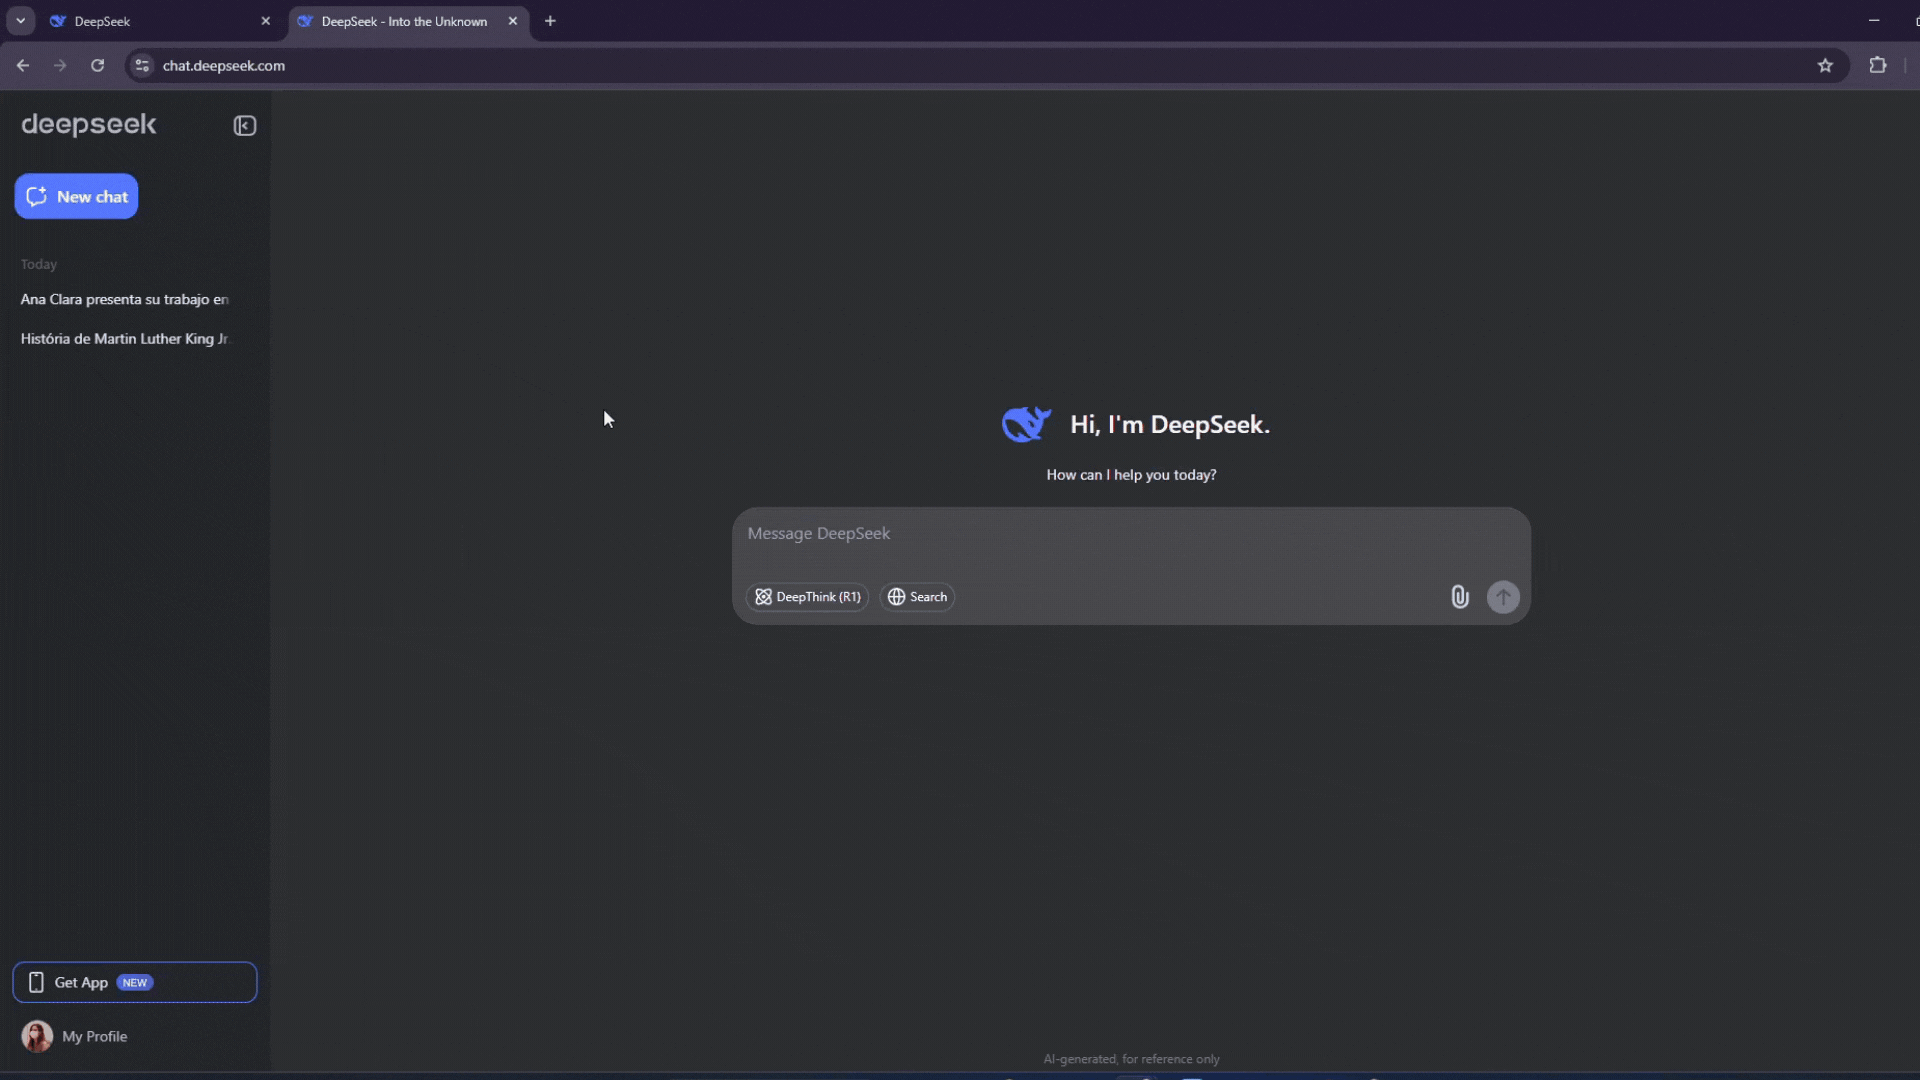Close the Into the Unknown tab
This screenshot has height=1080, width=1920.
513,21
